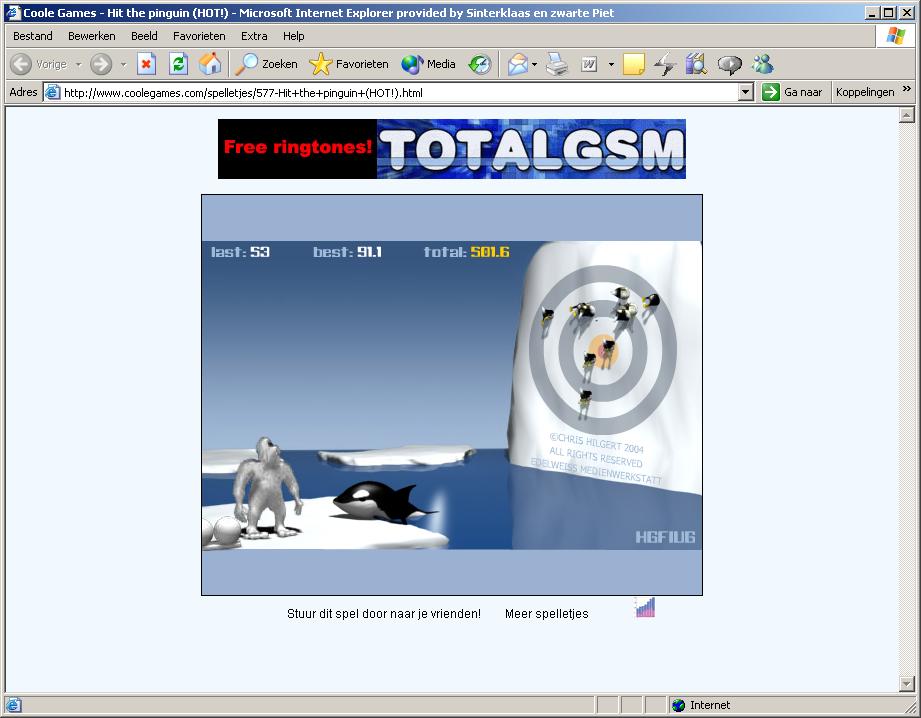Click the 'HGFIUG' code text in game
This screenshot has height=718, width=921.
(x=665, y=537)
